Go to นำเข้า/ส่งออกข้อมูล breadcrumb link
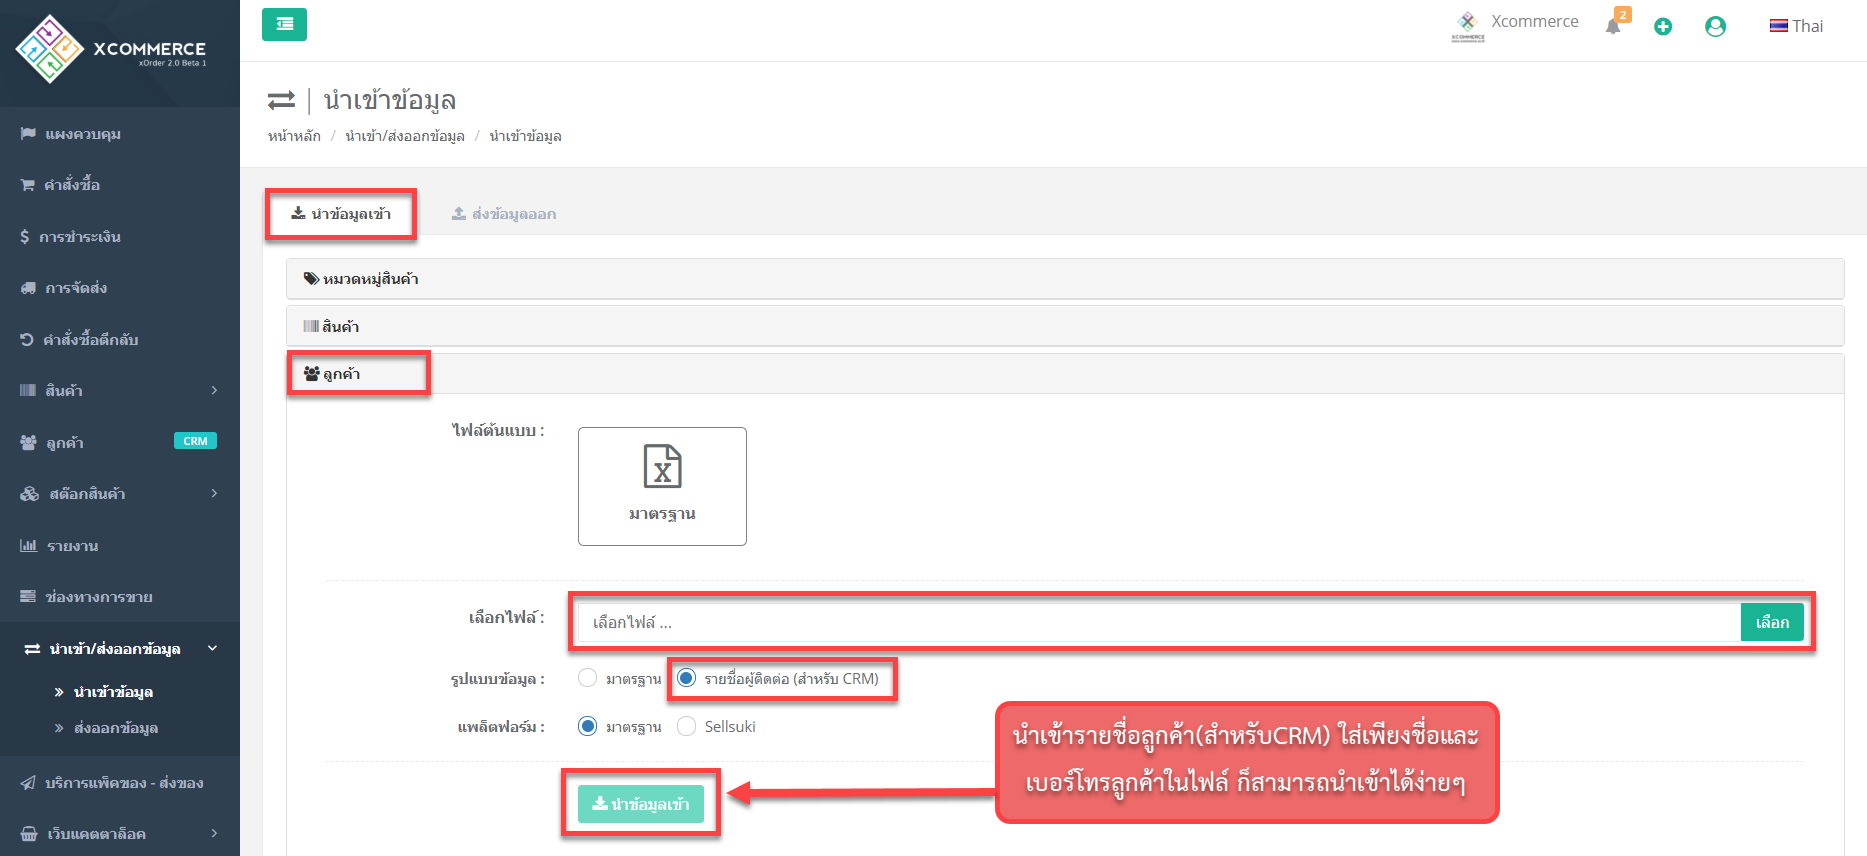Screen dimensions: 1867x856 (x=405, y=136)
